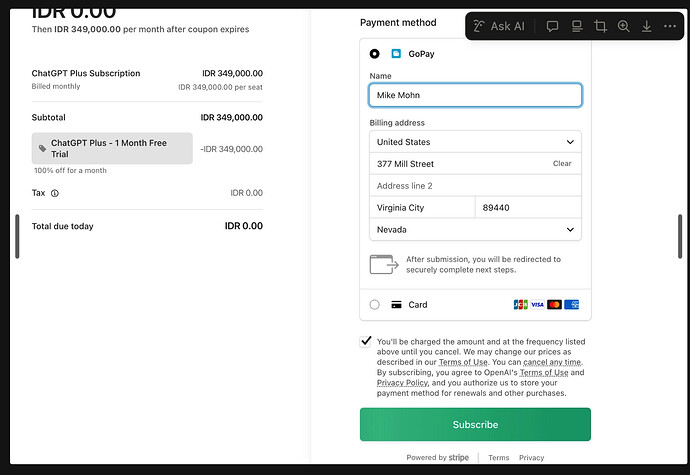The image size is (690, 475).
Task: Open the cancel any time link
Action: pos(552,362)
